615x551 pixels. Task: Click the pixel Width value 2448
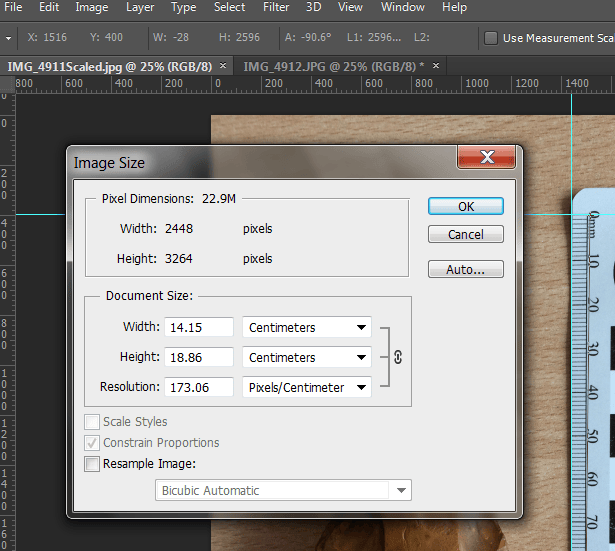[179, 229]
